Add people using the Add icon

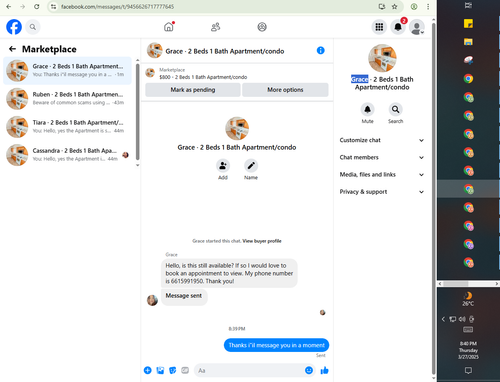pyautogui.click(x=223, y=166)
